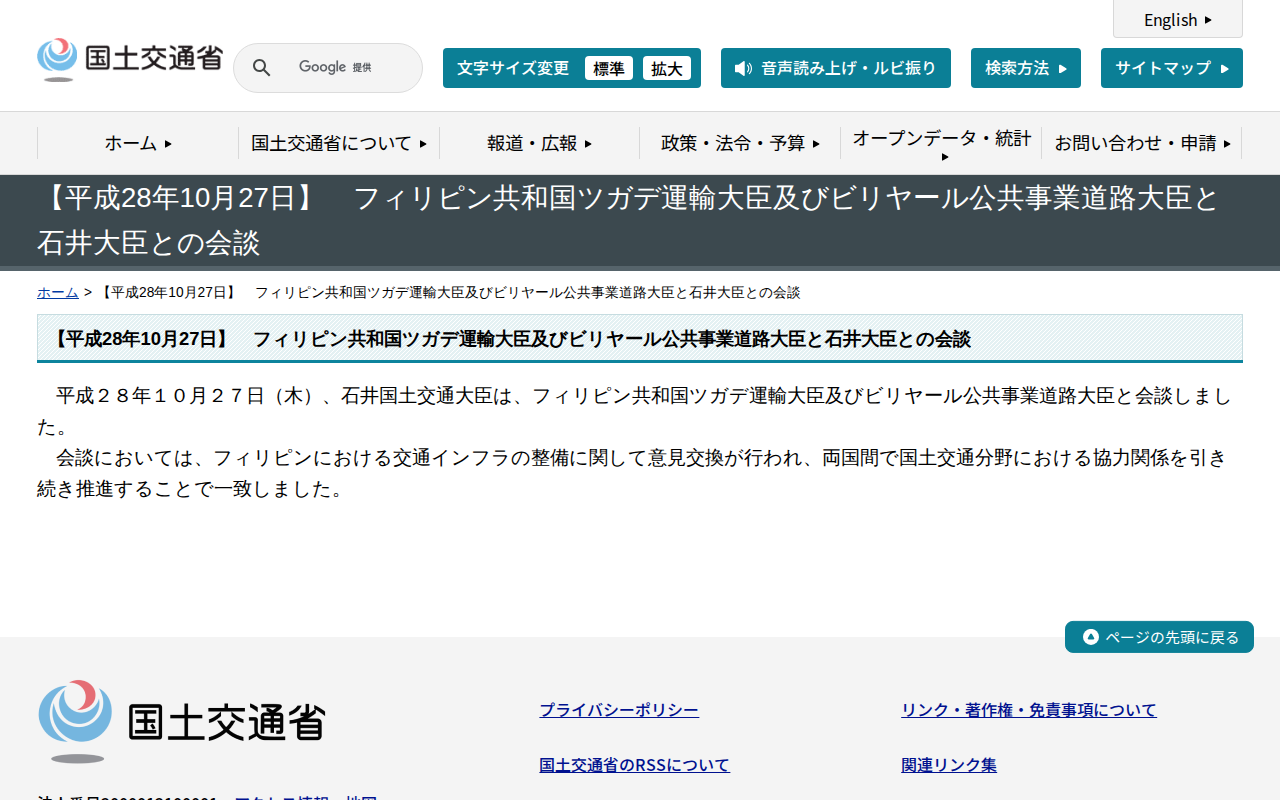This screenshot has width=1280, height=800.
Task: Click the search magnifier icon
Action: click(261, 68)
